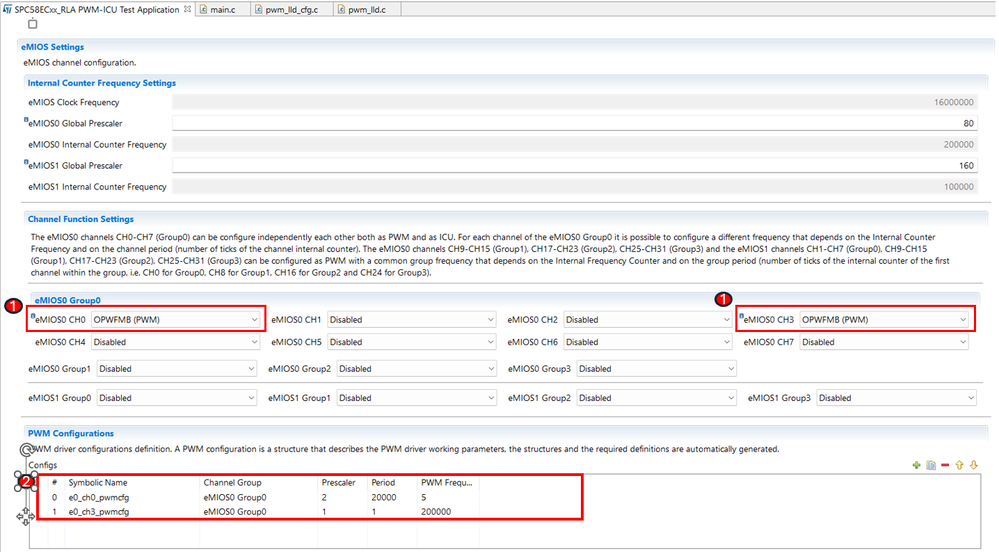The height and width of the screenshot is (552, 999).
Task: Switch to the main.c tab
Action: tap(222, 10)
